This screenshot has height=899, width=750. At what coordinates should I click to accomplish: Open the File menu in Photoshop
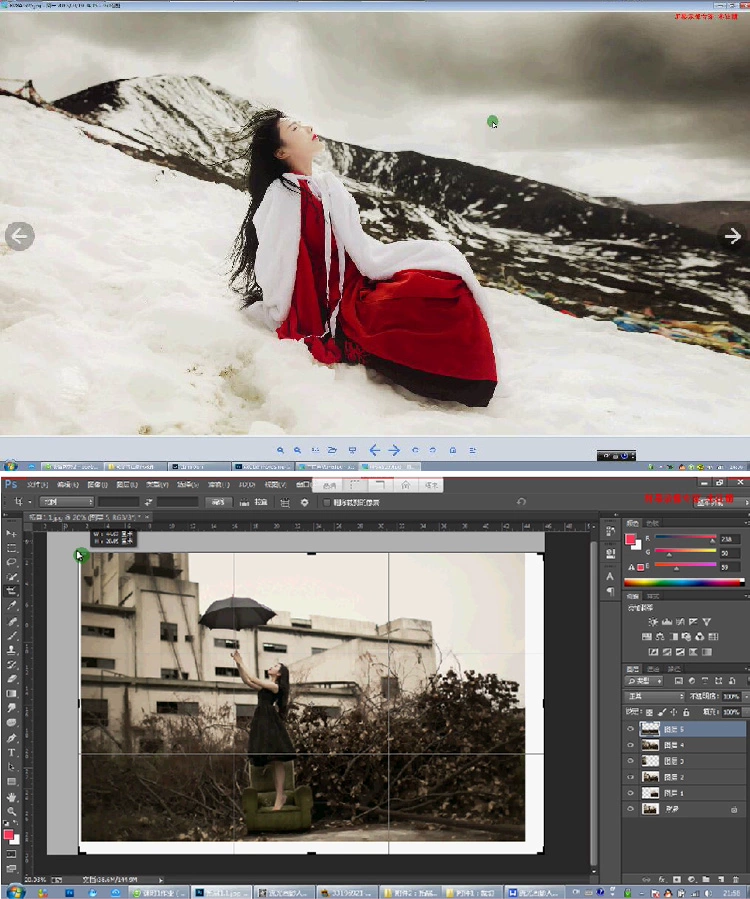(x=37, y=484)
